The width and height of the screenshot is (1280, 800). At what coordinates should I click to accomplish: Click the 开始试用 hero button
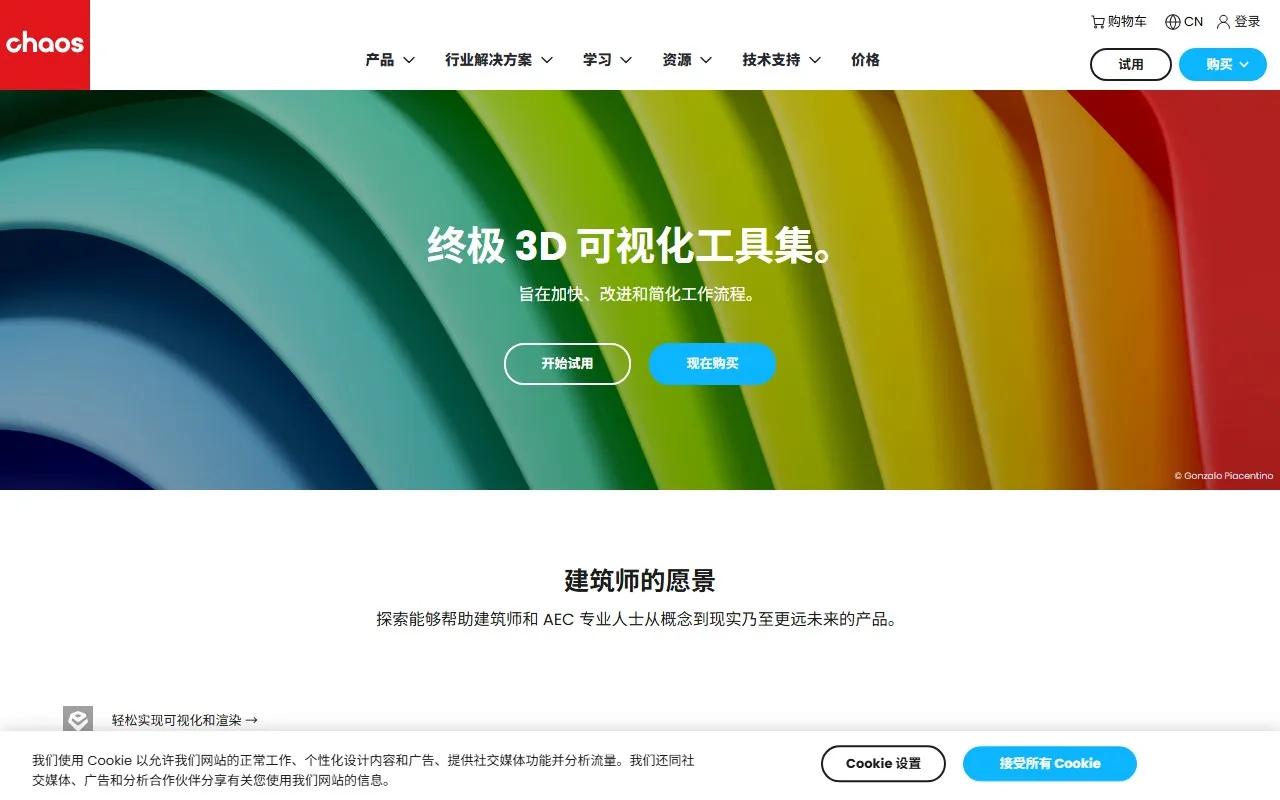coord(567,364)
